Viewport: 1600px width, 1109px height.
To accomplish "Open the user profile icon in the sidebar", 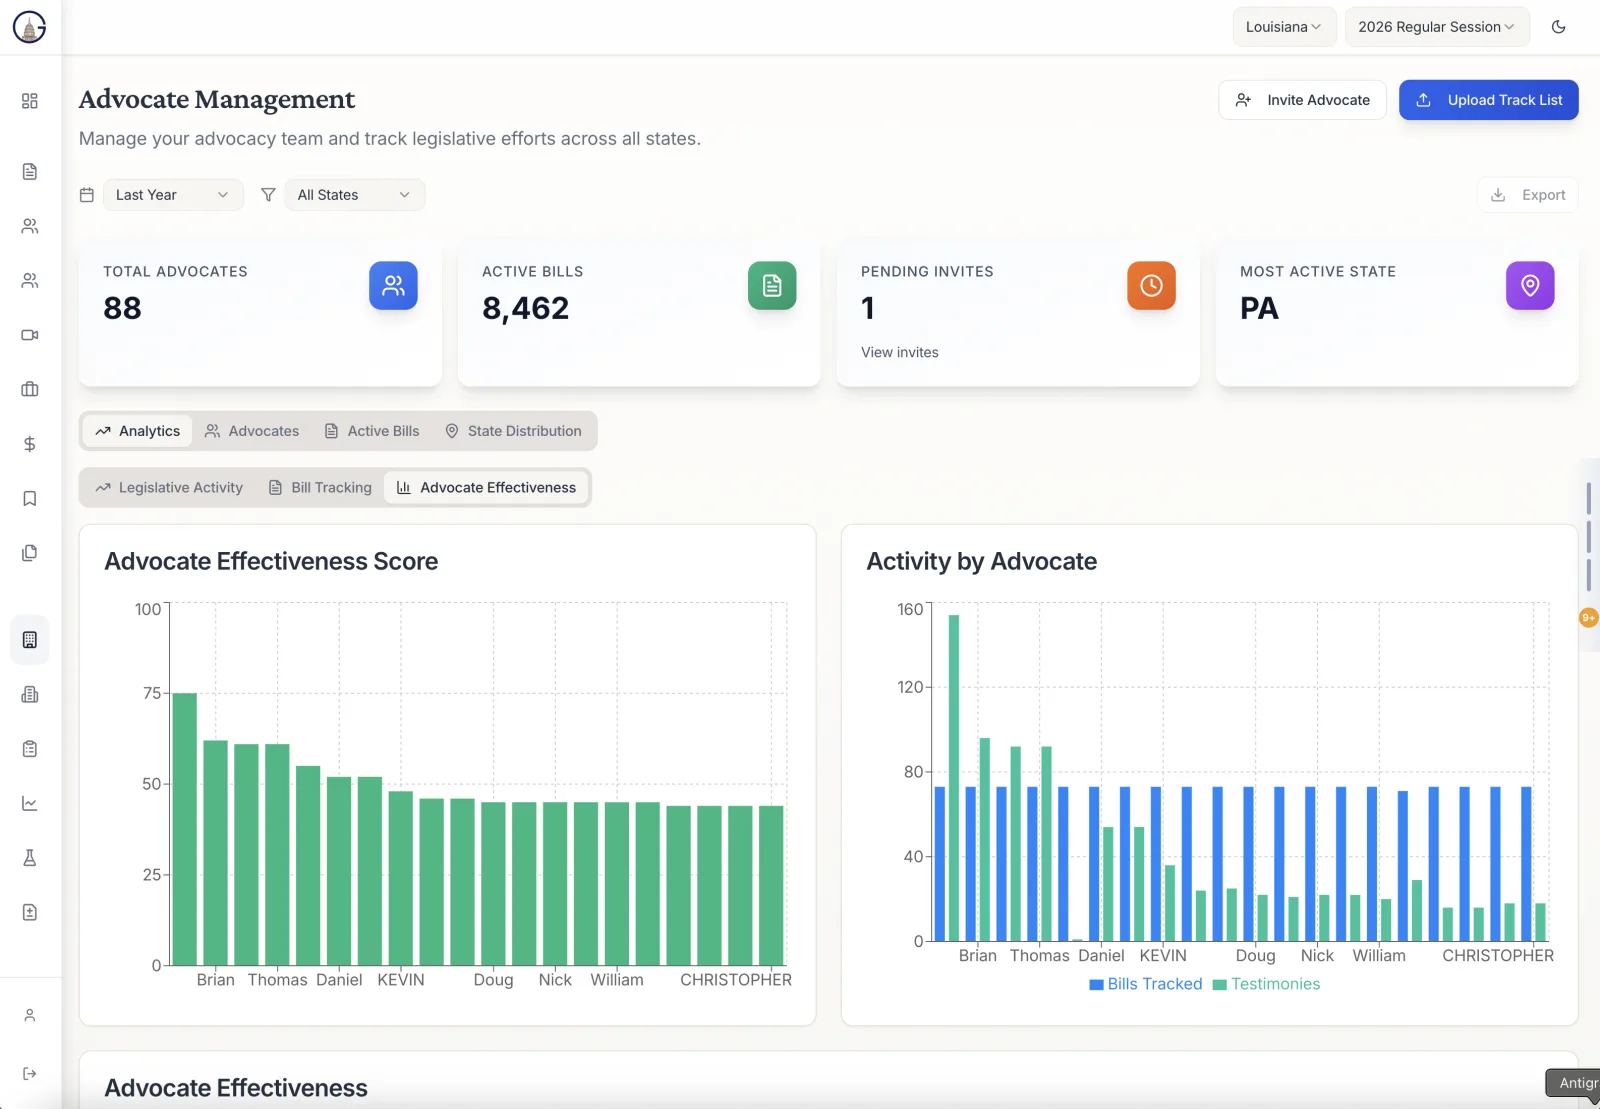I will coord(30,1015).
